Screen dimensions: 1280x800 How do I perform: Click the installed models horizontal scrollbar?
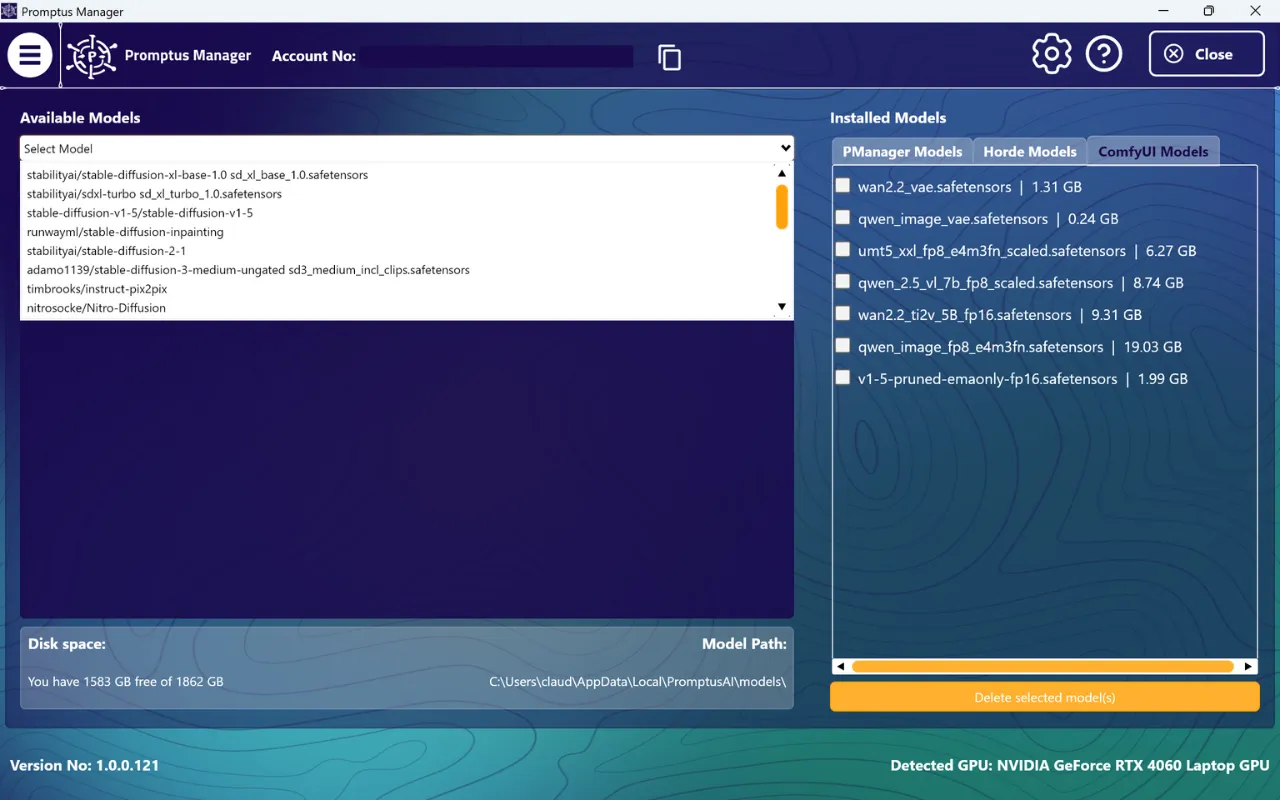pyautogui.click(x=1043, y=666)
